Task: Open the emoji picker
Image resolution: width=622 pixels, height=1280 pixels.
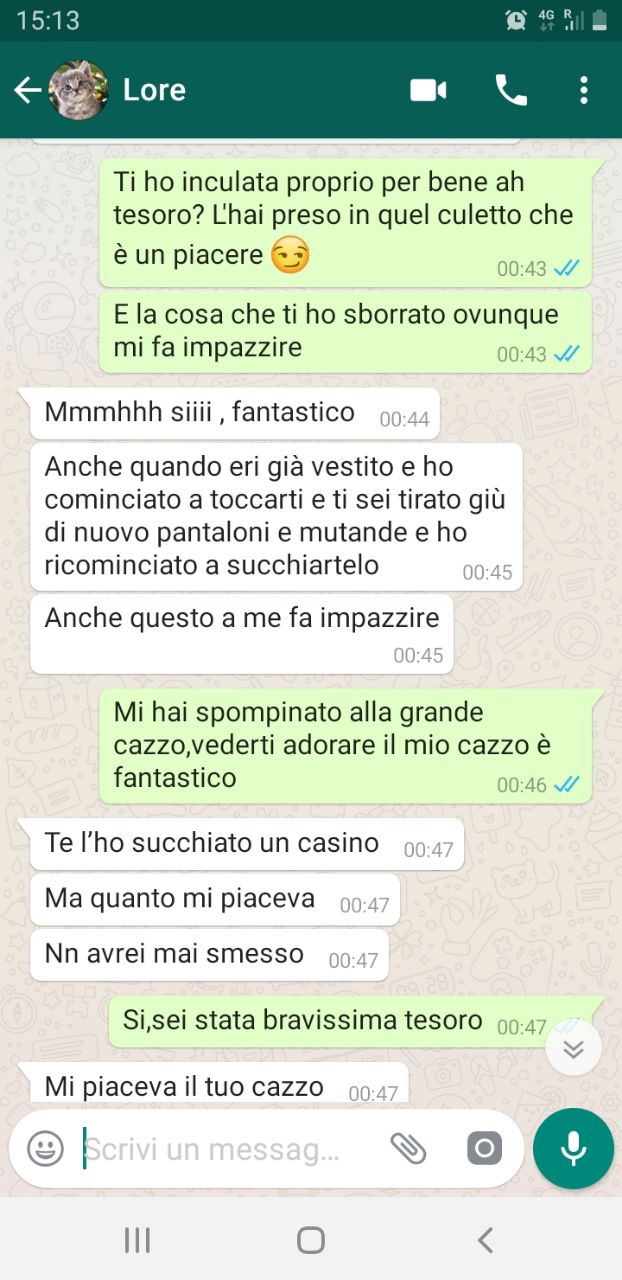Action: pos(45,1148)
